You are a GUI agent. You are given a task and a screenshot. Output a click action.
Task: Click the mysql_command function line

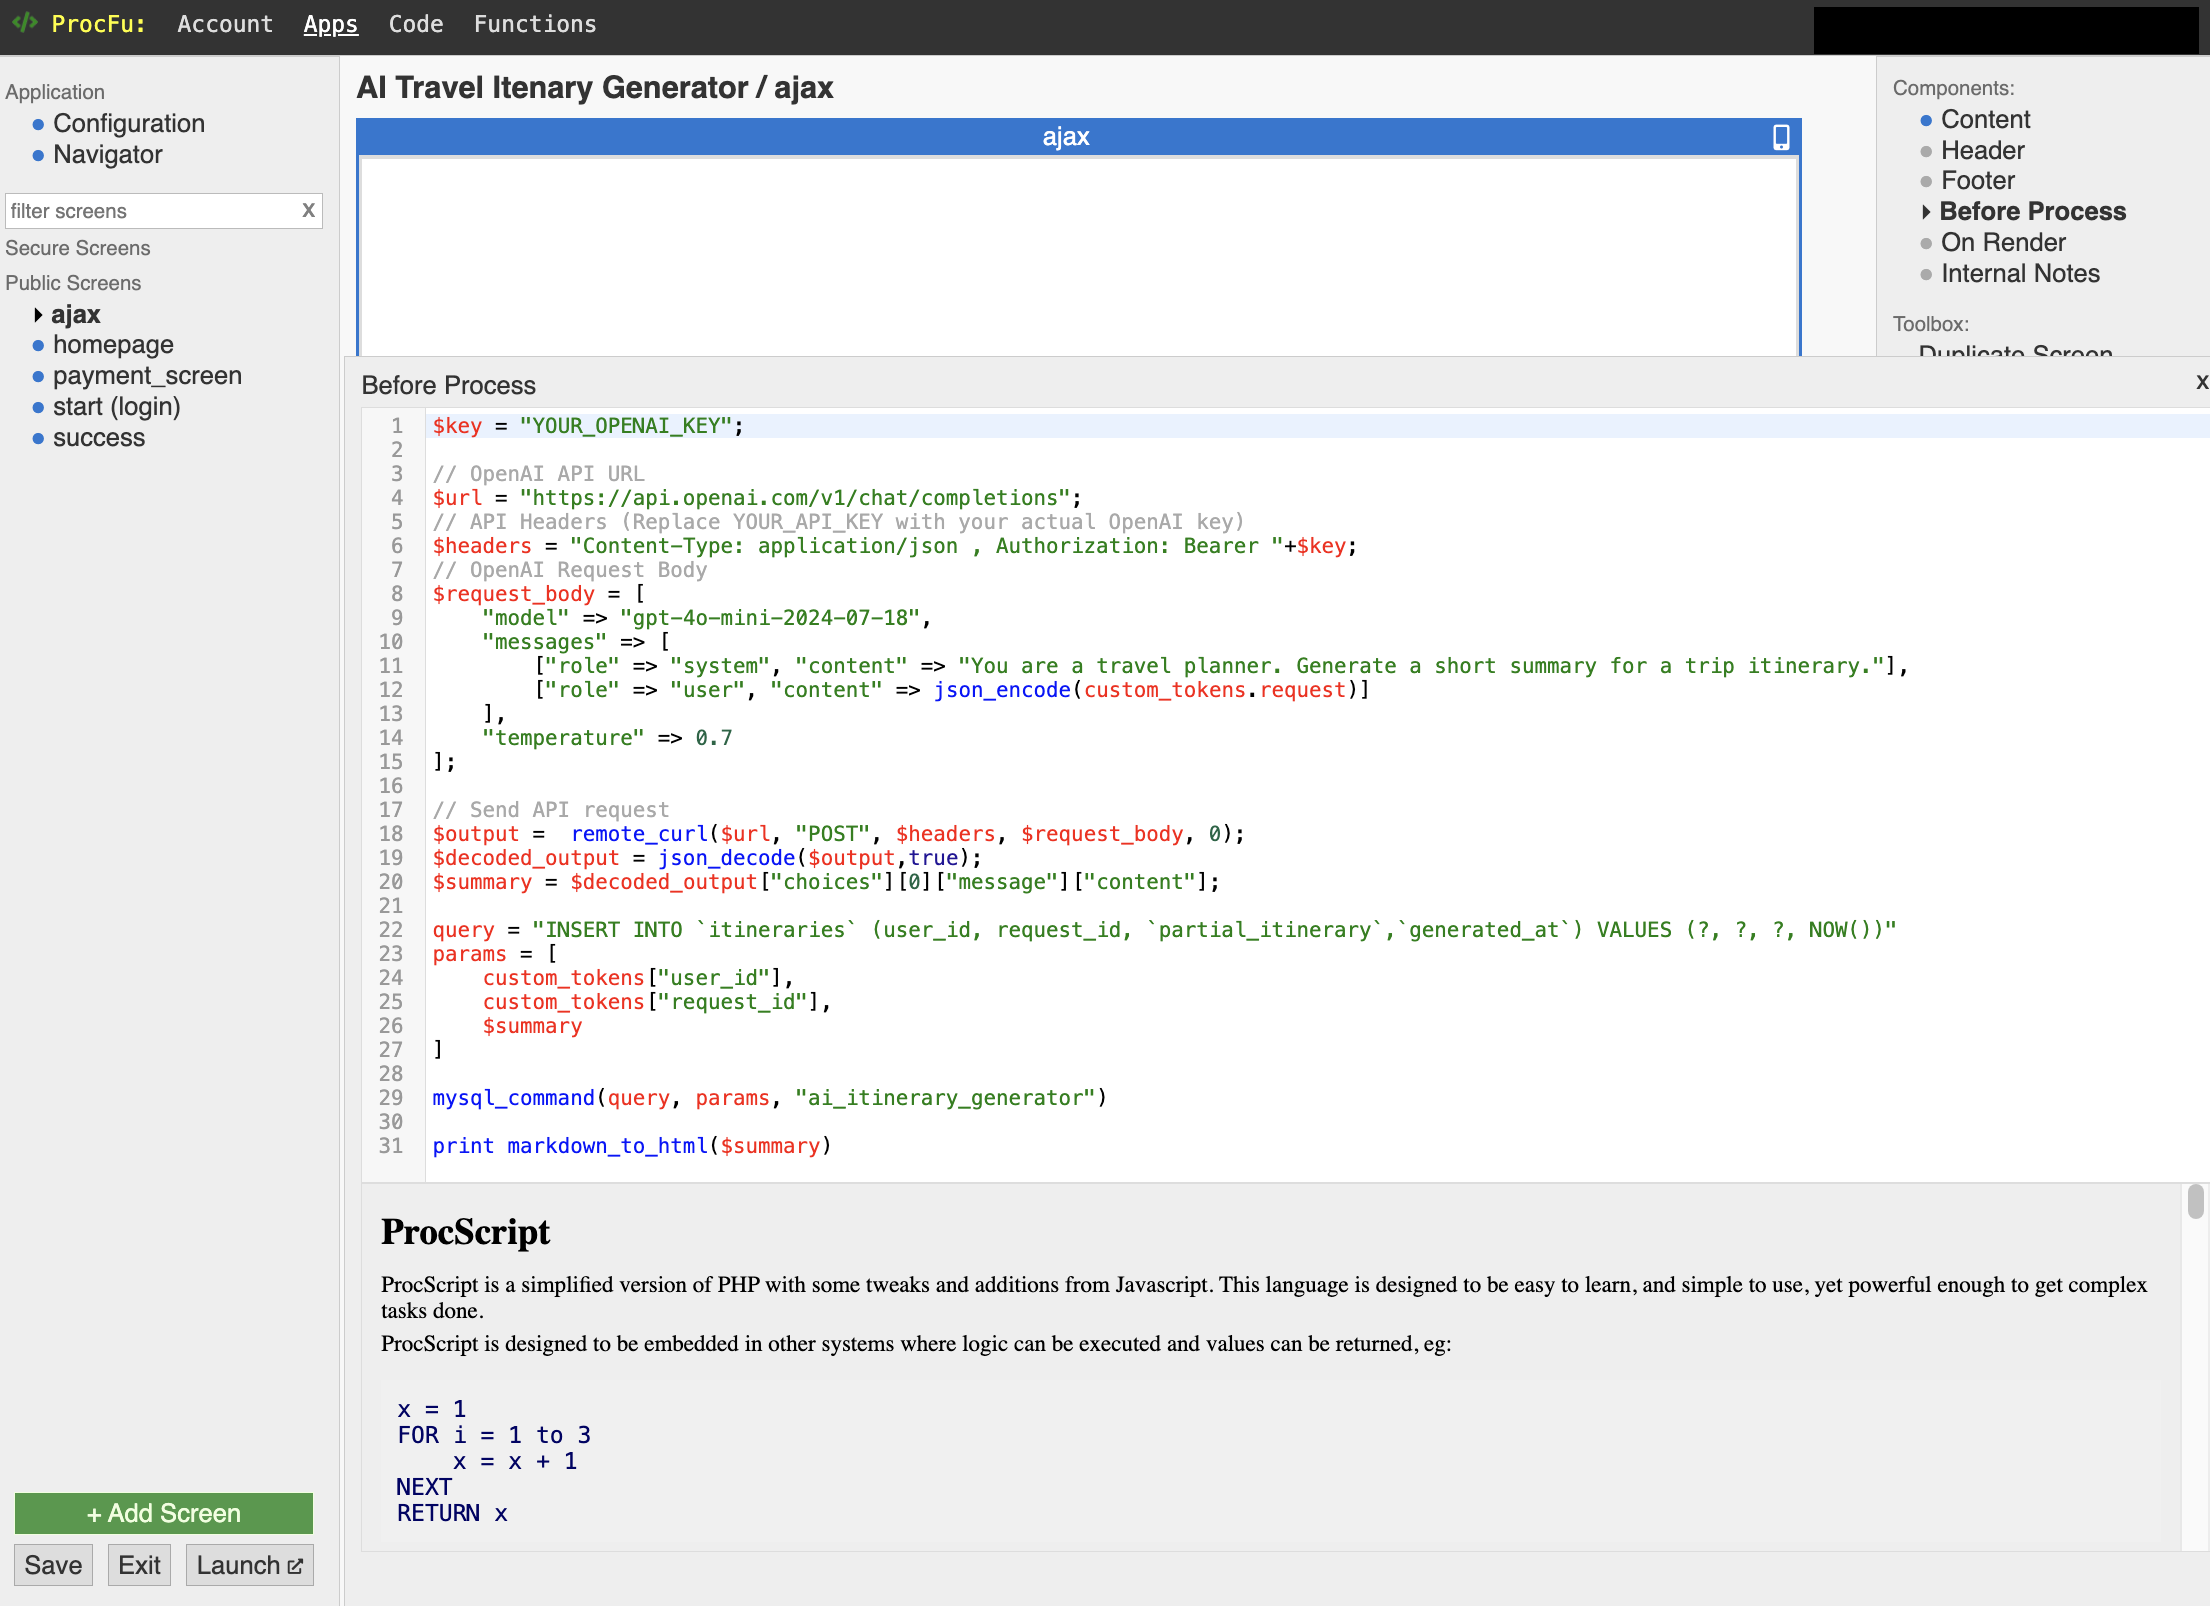(769, 1097)
